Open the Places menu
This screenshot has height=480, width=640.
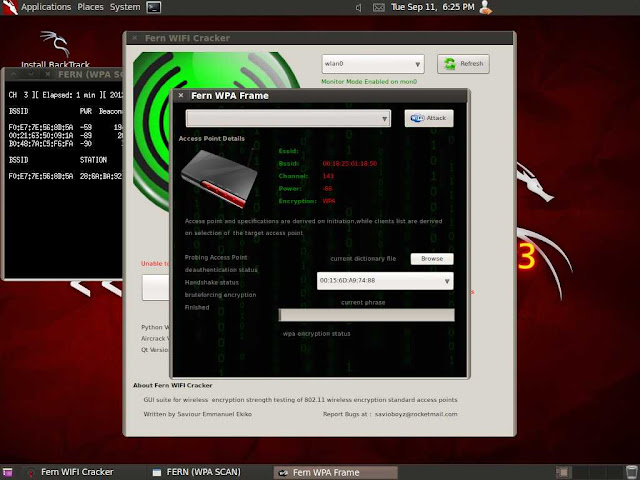[90, 7]
